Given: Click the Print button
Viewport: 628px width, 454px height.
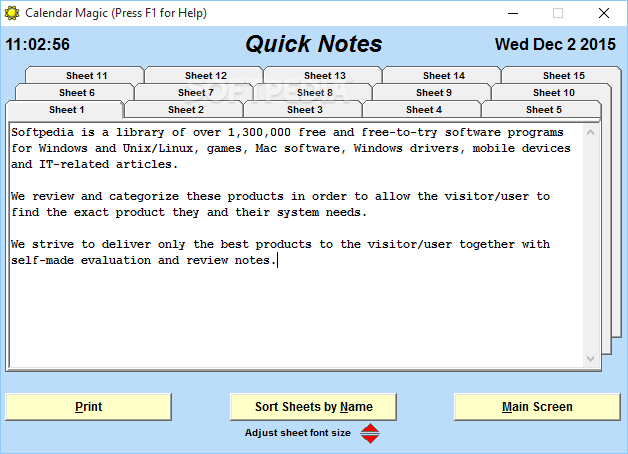Looking at the screenshot, I should (x=89, y=407).
